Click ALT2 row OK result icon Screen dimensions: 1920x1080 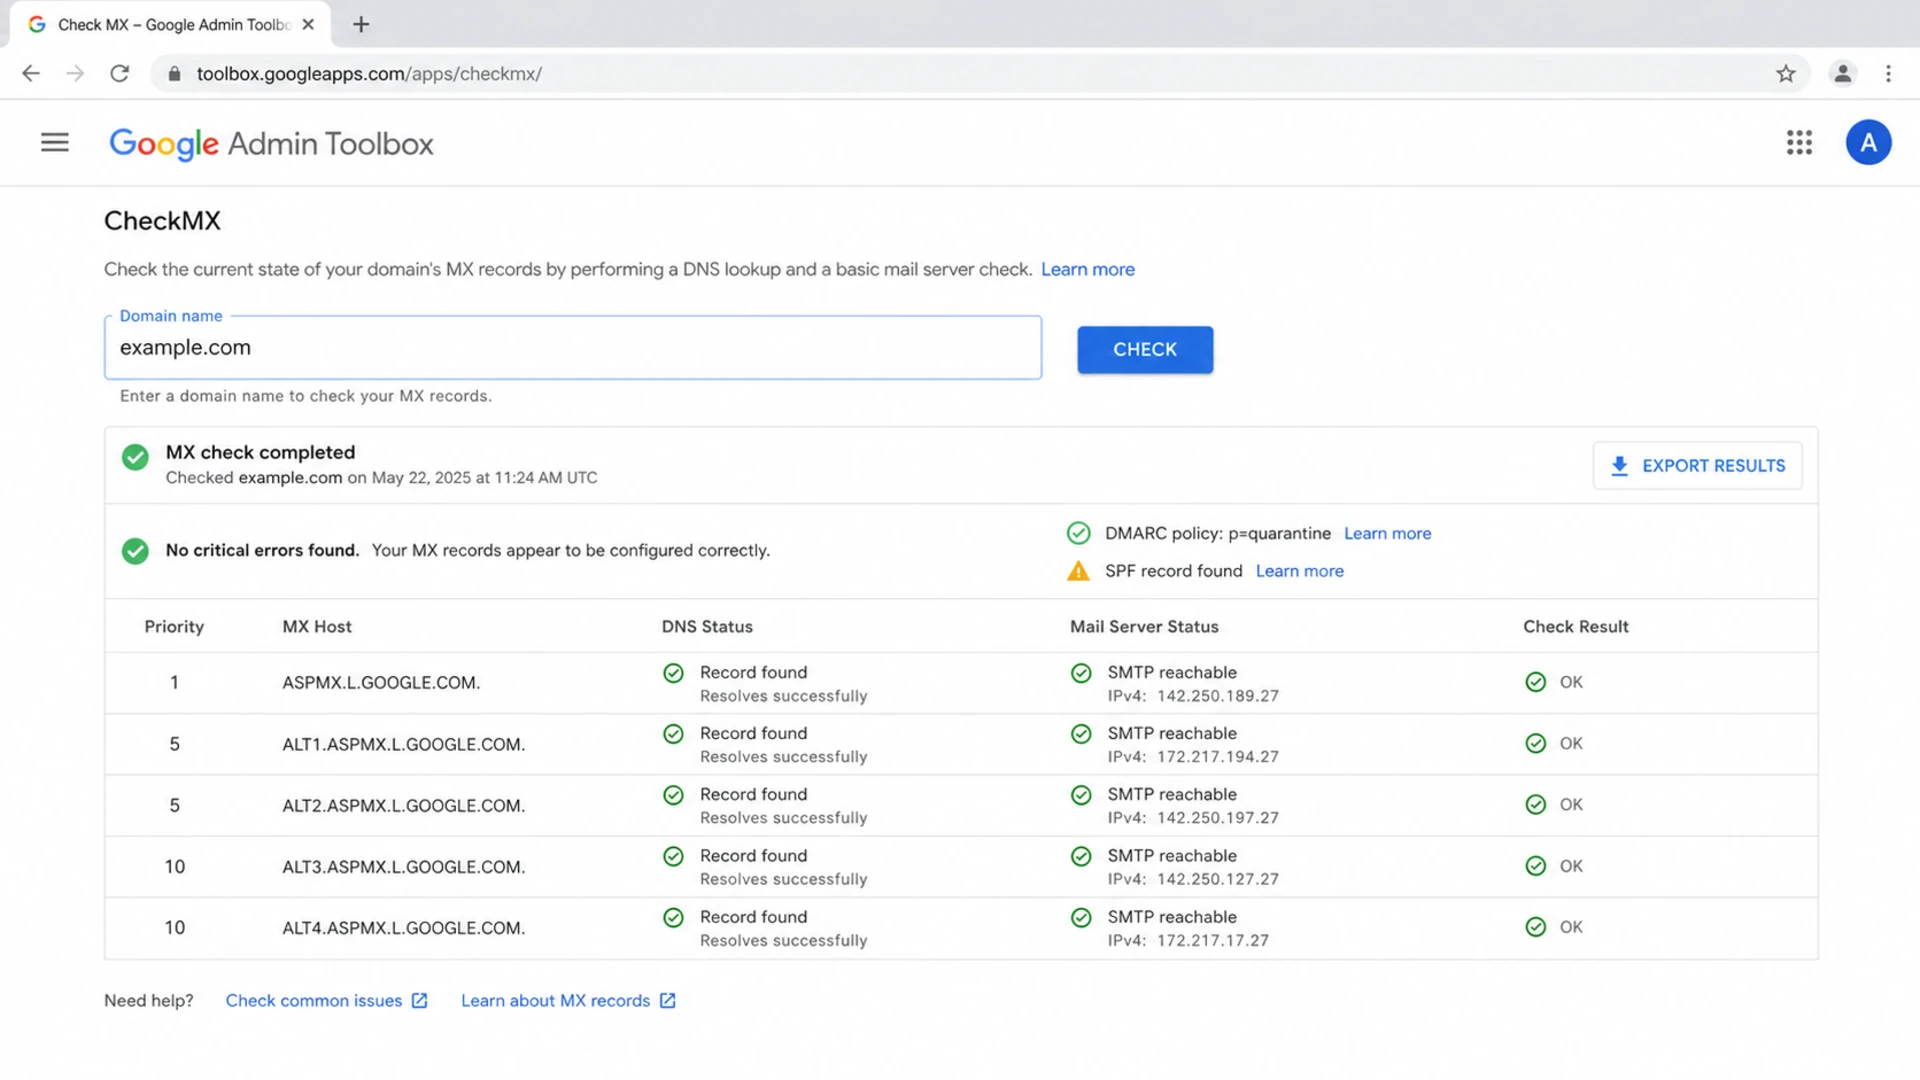coord(1536,805)
